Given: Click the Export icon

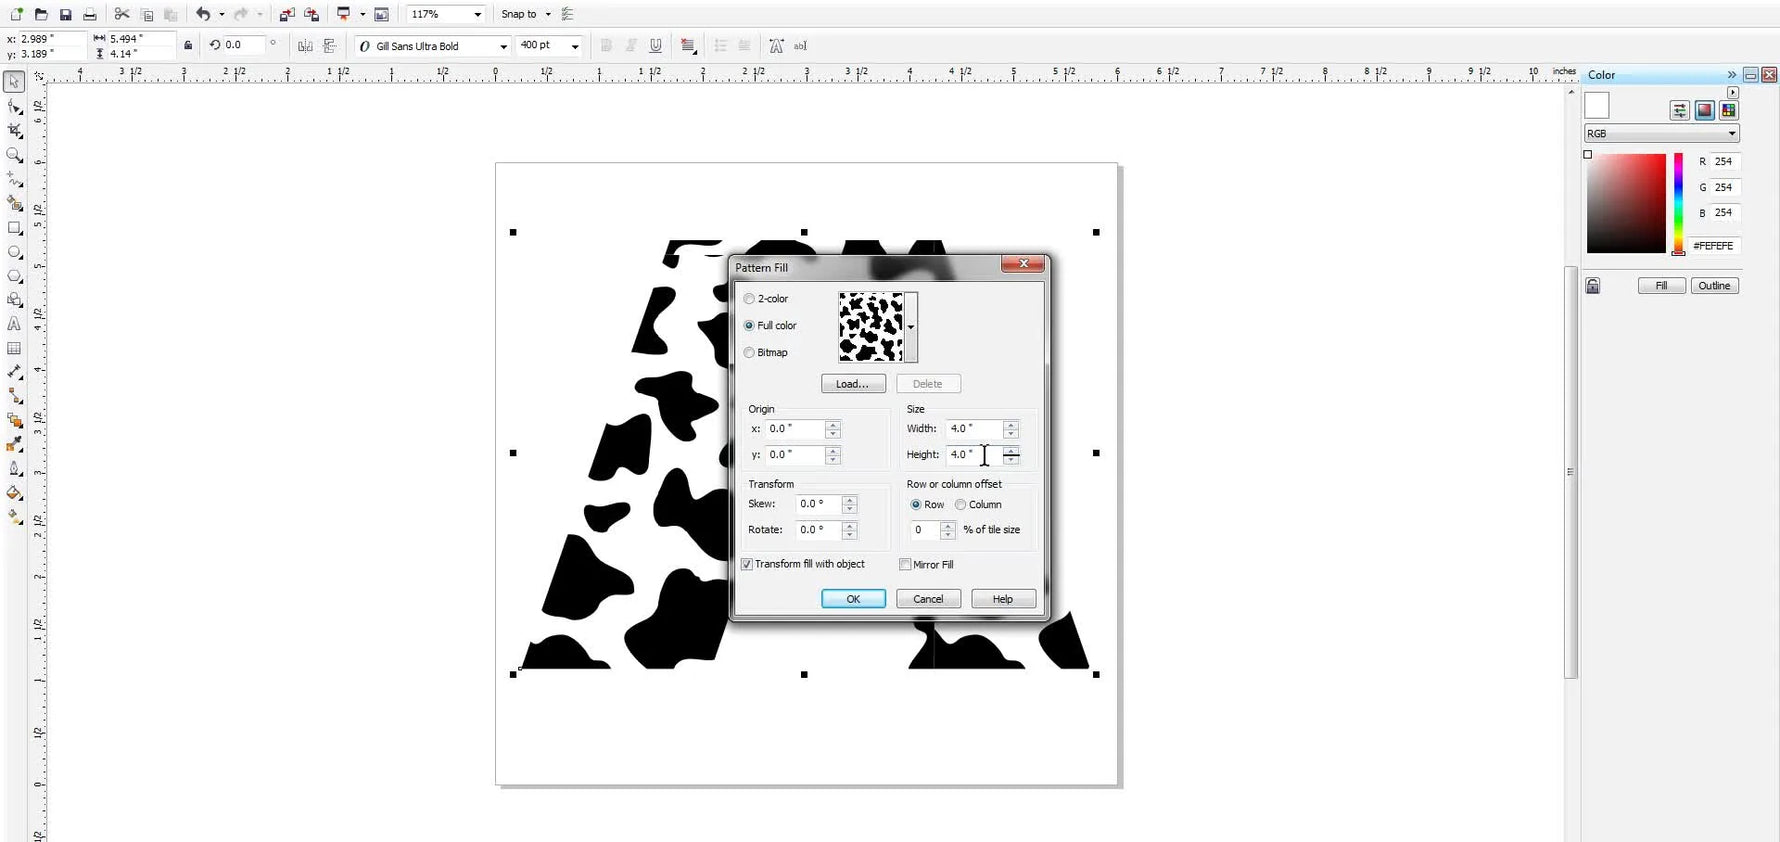Looking at the screenshot, I should click(312, 14).
